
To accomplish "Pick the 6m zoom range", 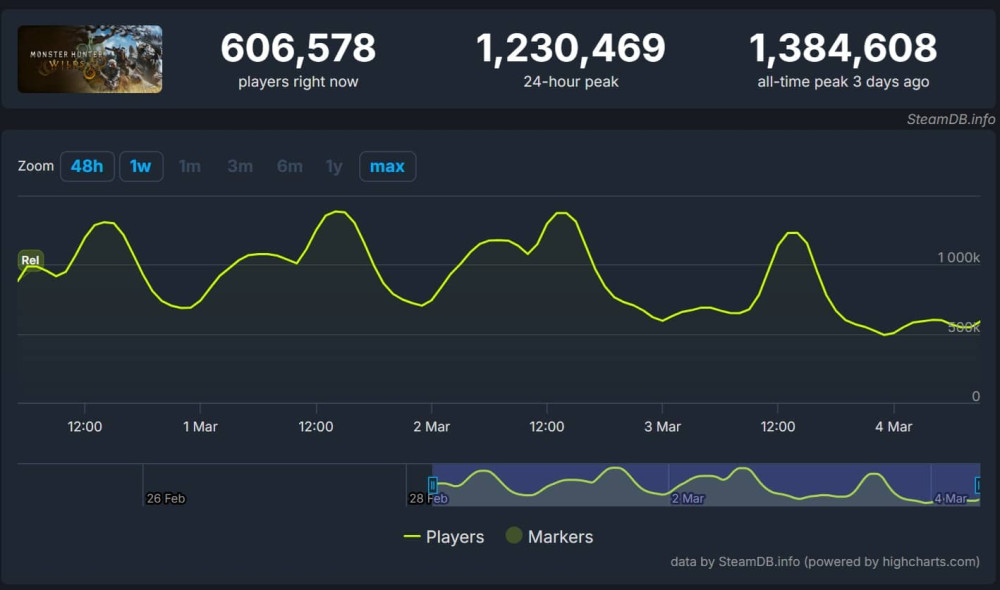I will (290, 166).
